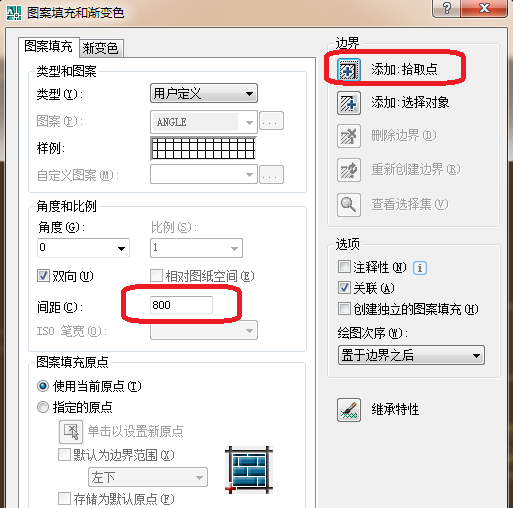Click the 查看选择集 magnifier icon
Image resolution: width=513 pixels, height=508 pixels.
pos(349,205)
